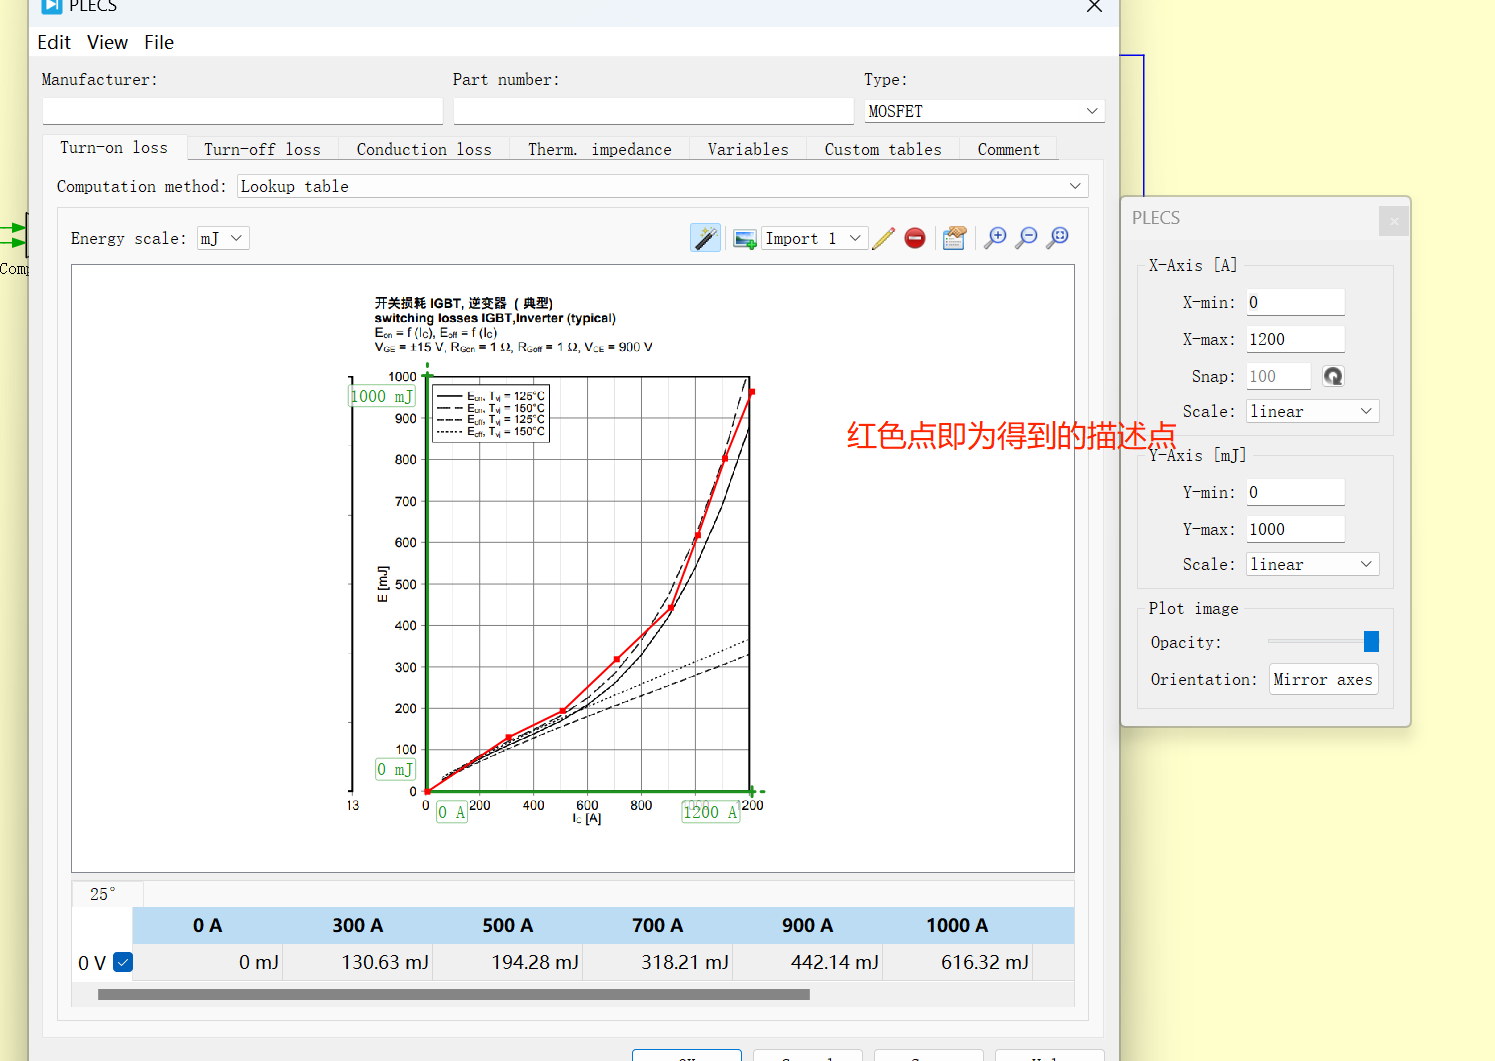Screen dimensions: 1495x1061
Task: Click the Part number input field
Action: click(x=653, y=111)
